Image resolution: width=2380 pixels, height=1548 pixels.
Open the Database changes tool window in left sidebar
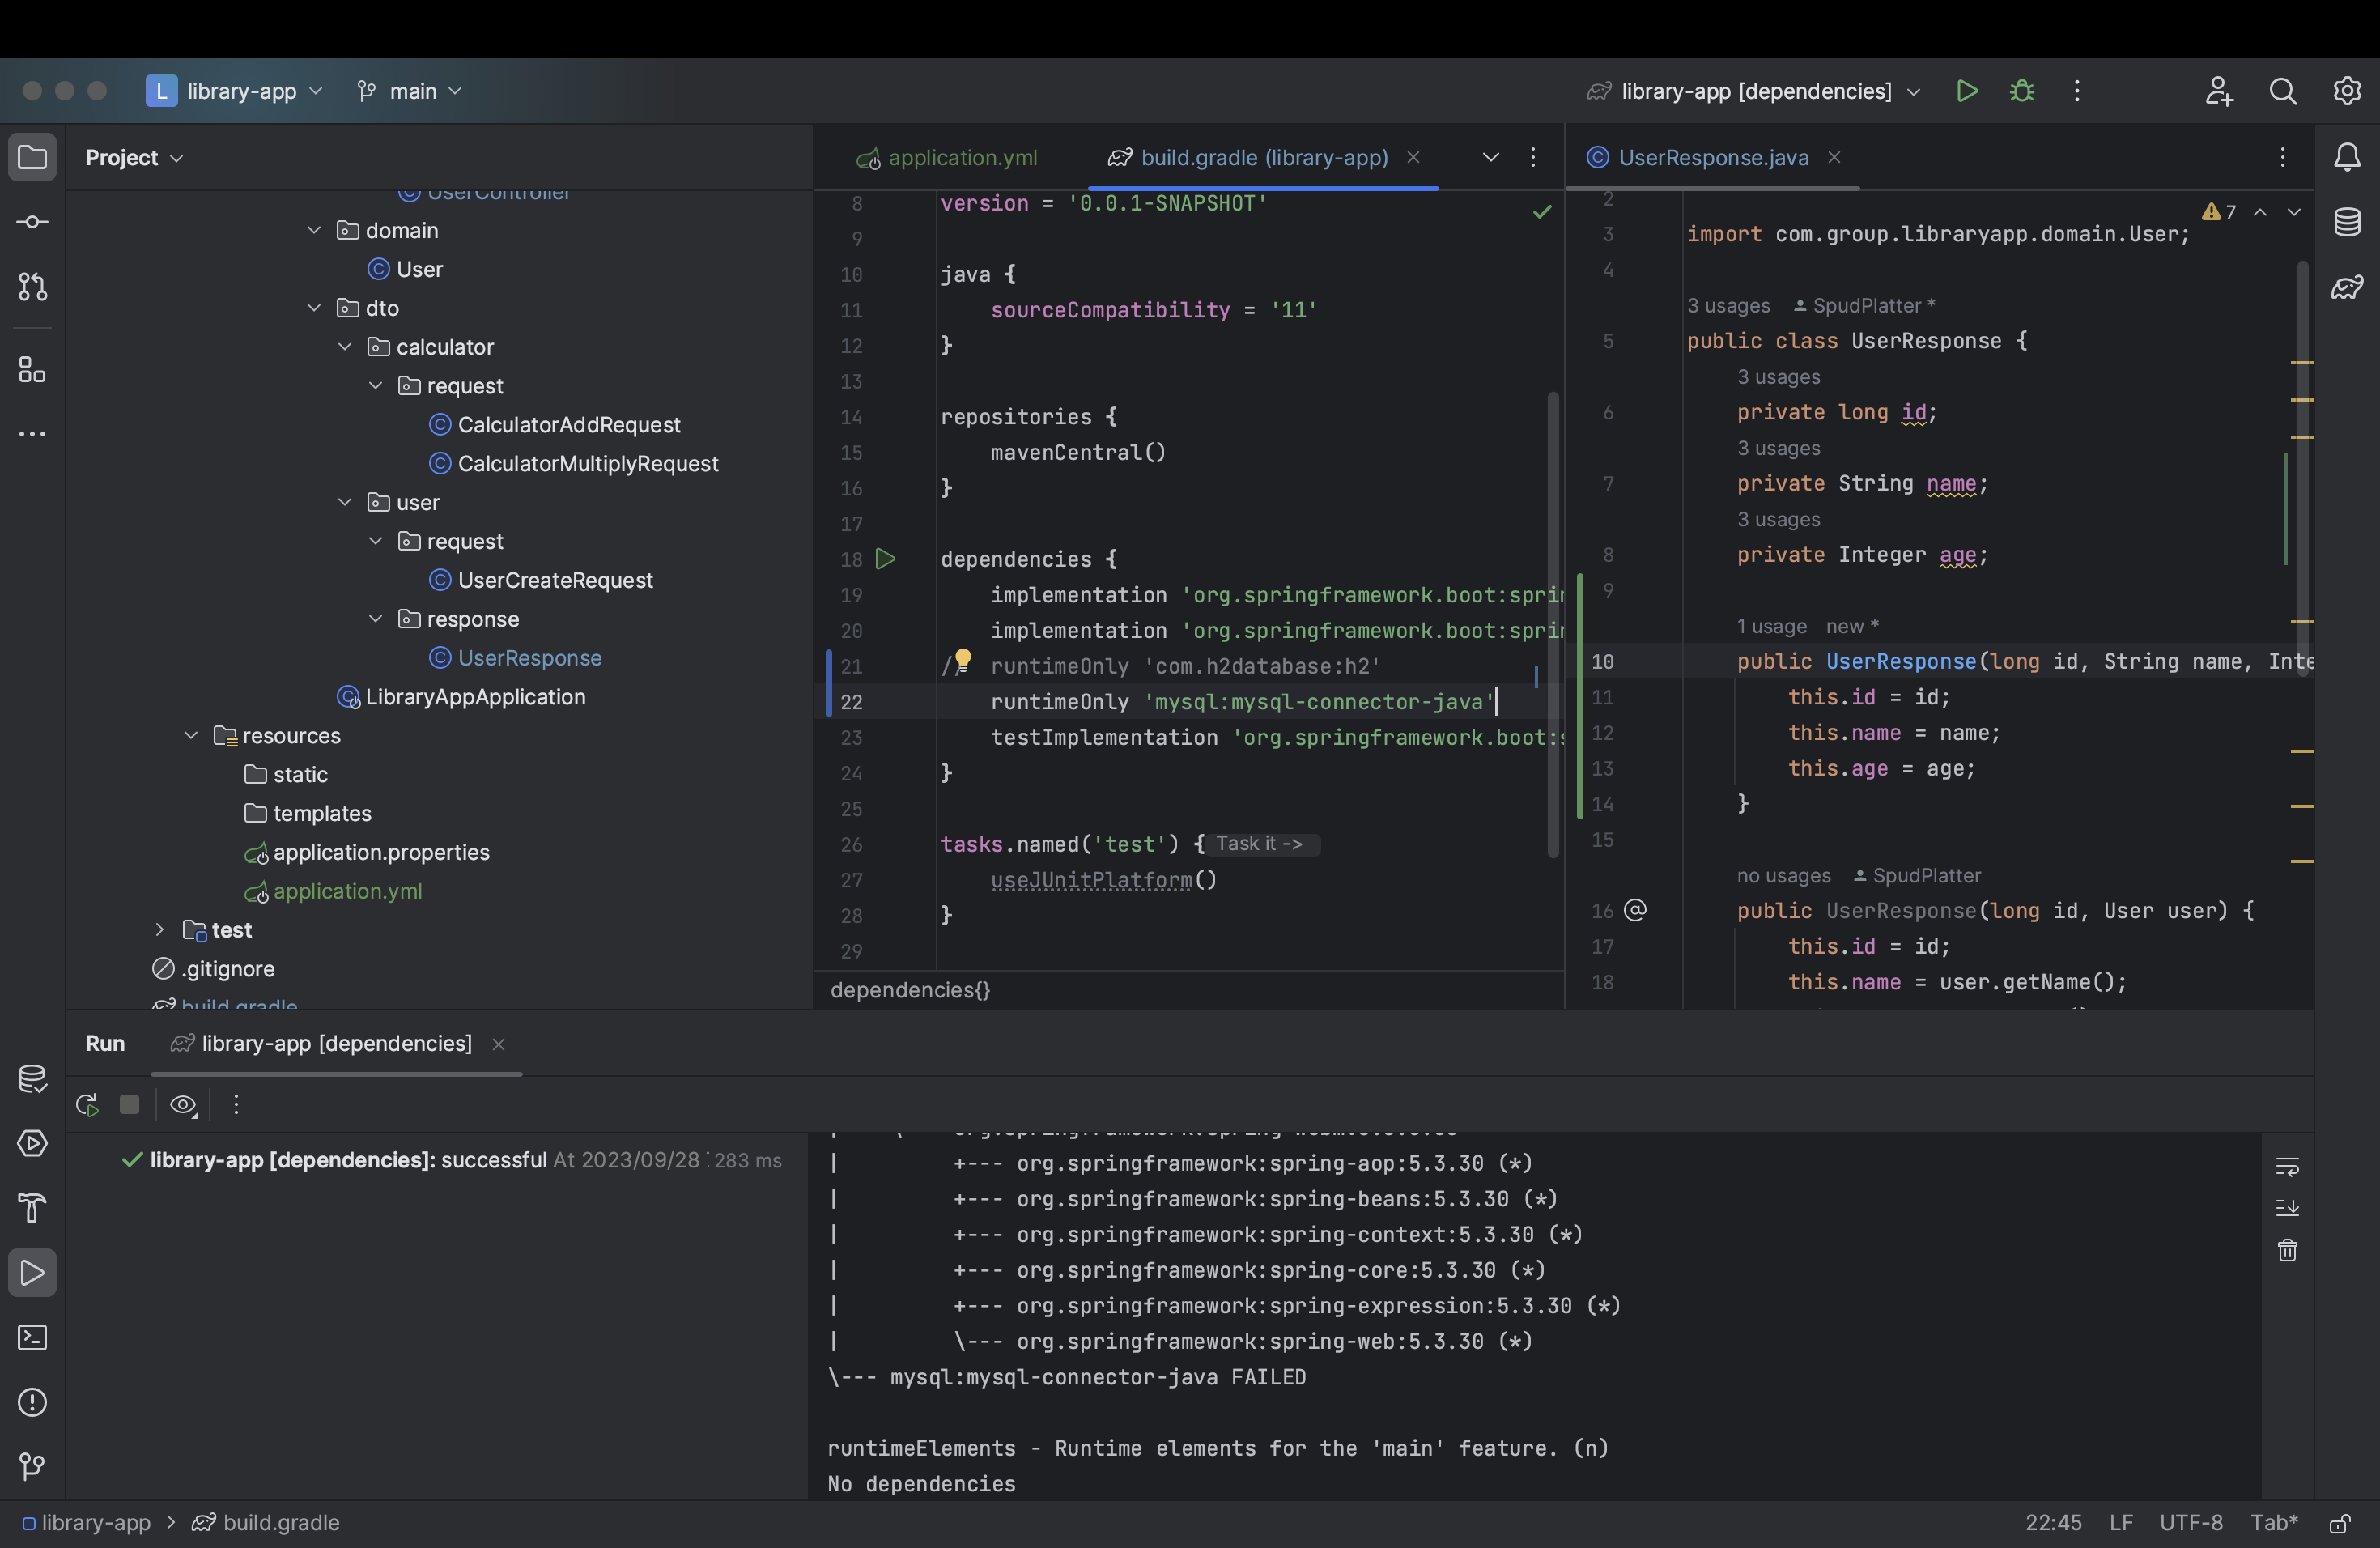coord(32,1079)
